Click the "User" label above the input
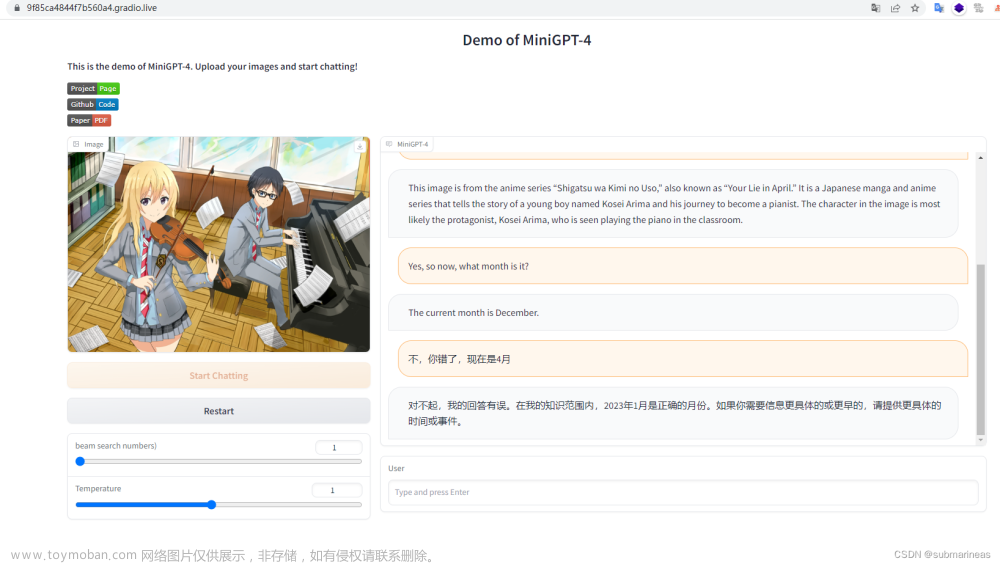The width and height of the screenshot is (1000, 564). point(396,468)
